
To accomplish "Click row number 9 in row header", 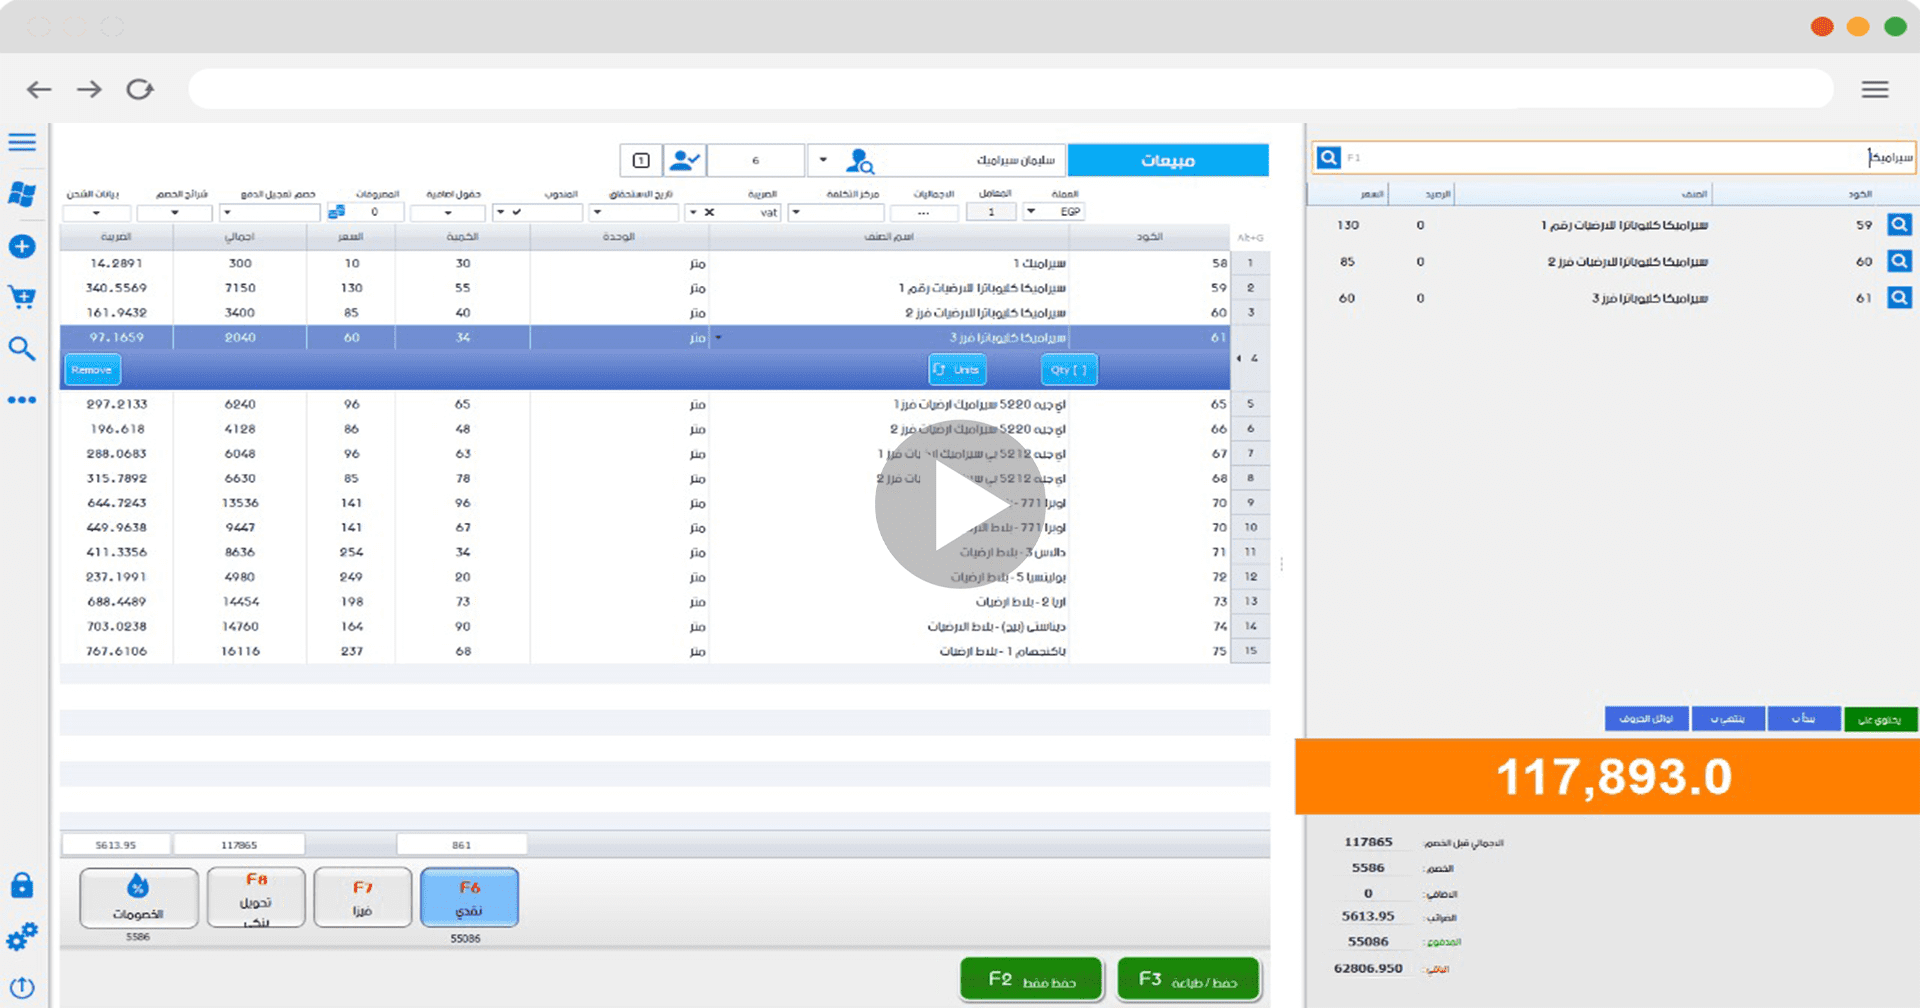I will click(1250, 503).
